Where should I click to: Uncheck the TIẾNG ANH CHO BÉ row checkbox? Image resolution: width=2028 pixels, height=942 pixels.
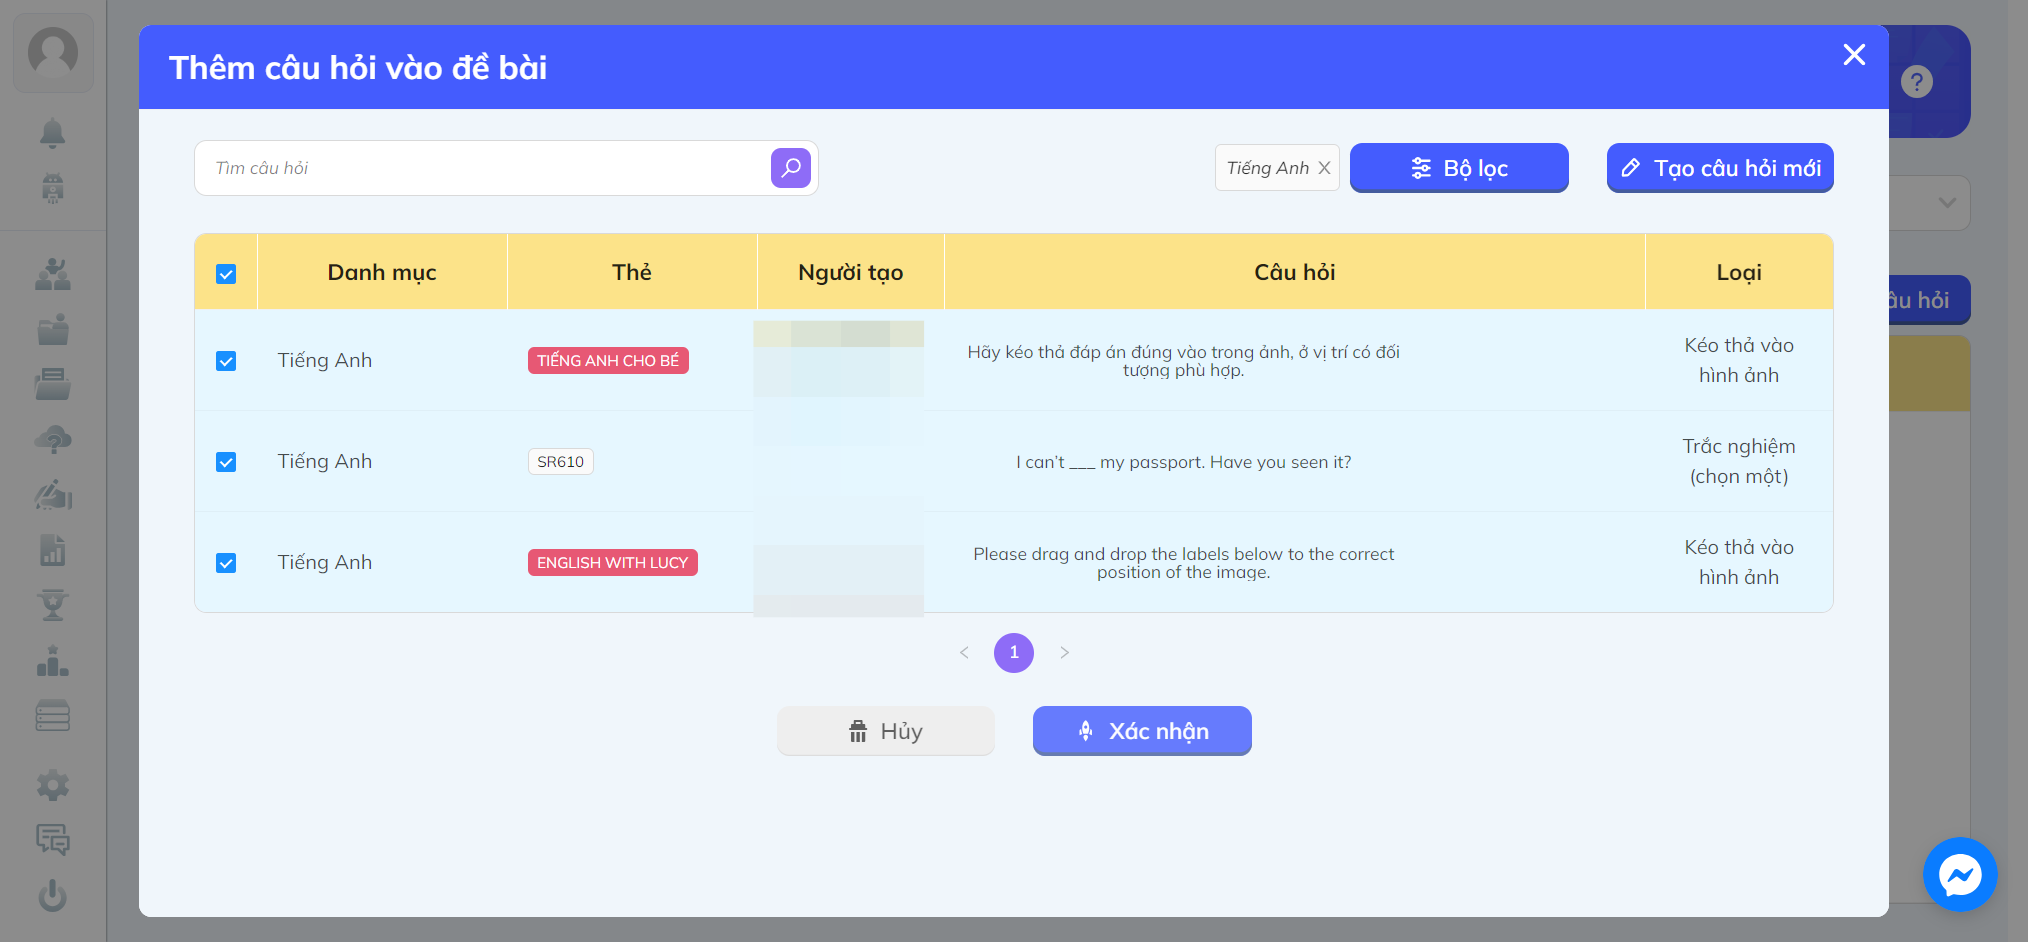click(x=226, y=361)
